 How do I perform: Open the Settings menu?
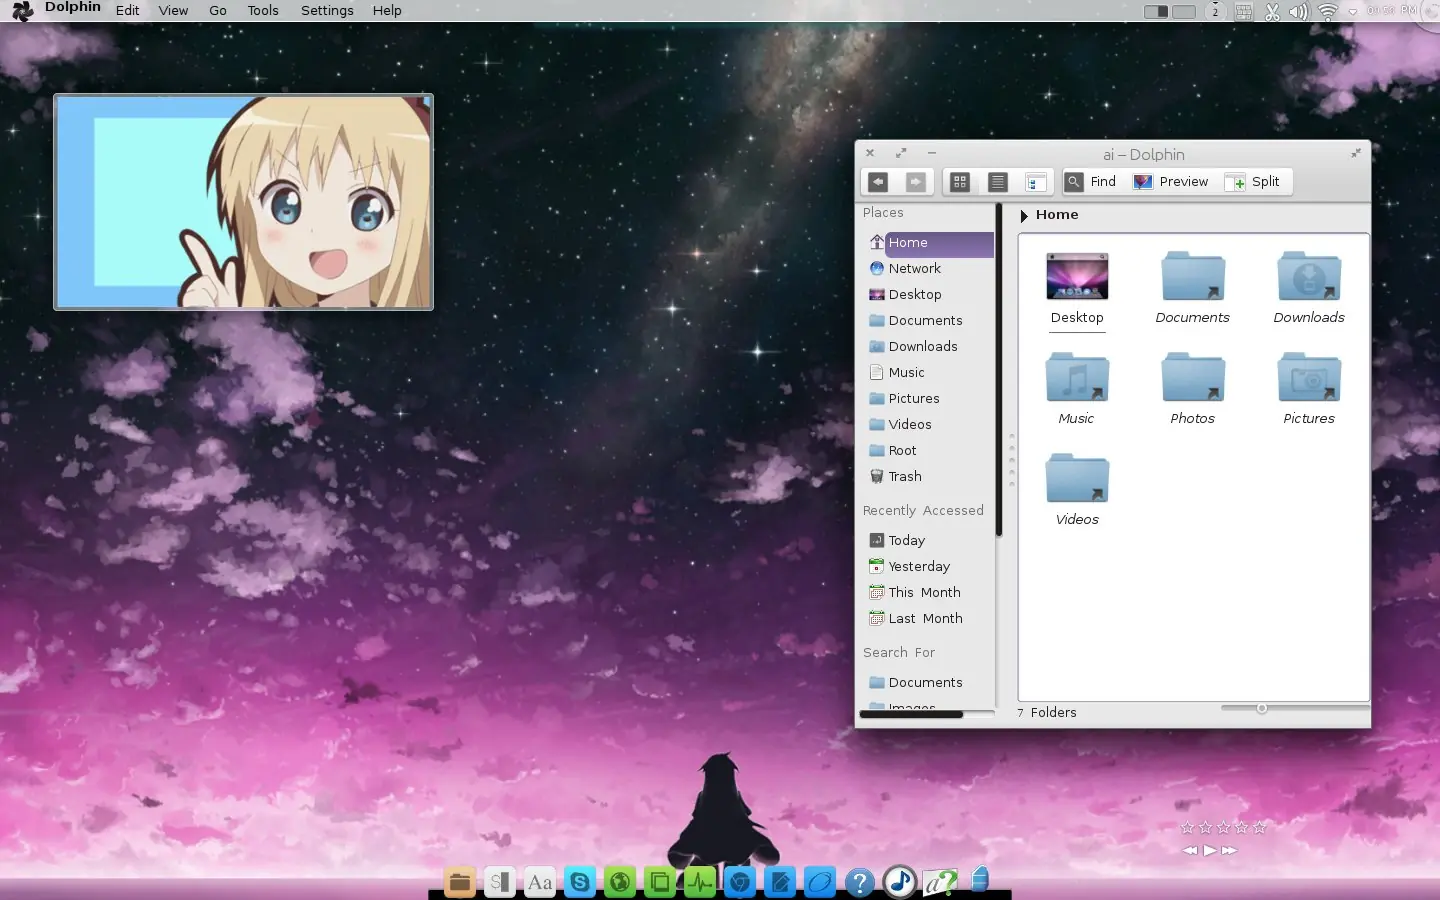[326, 10]
